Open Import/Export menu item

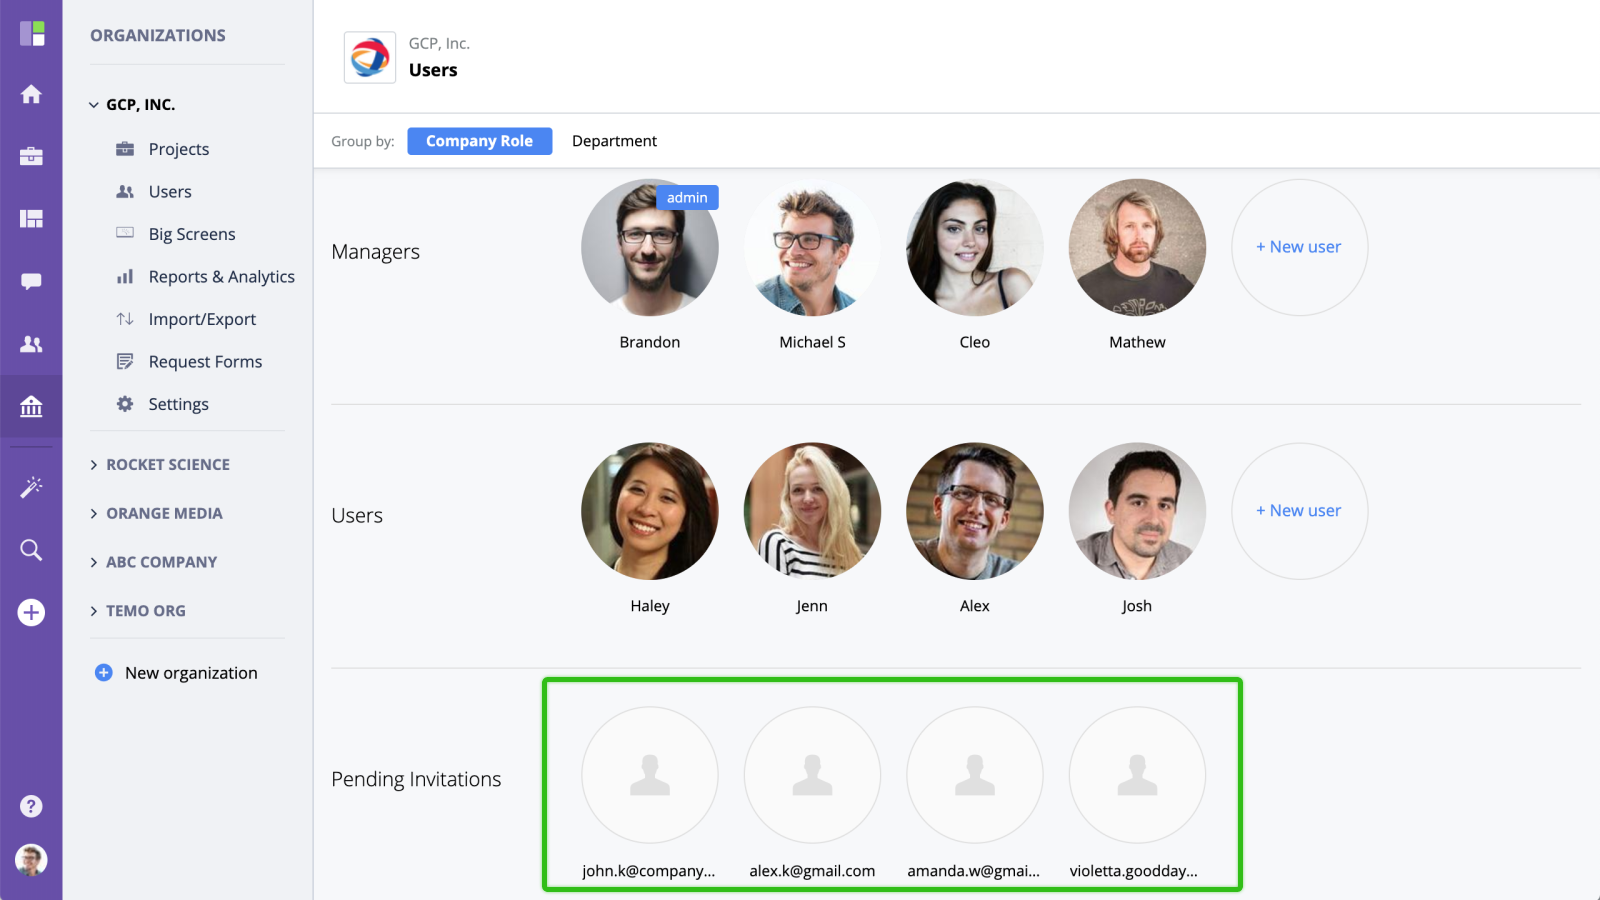[x=202, y=319]
